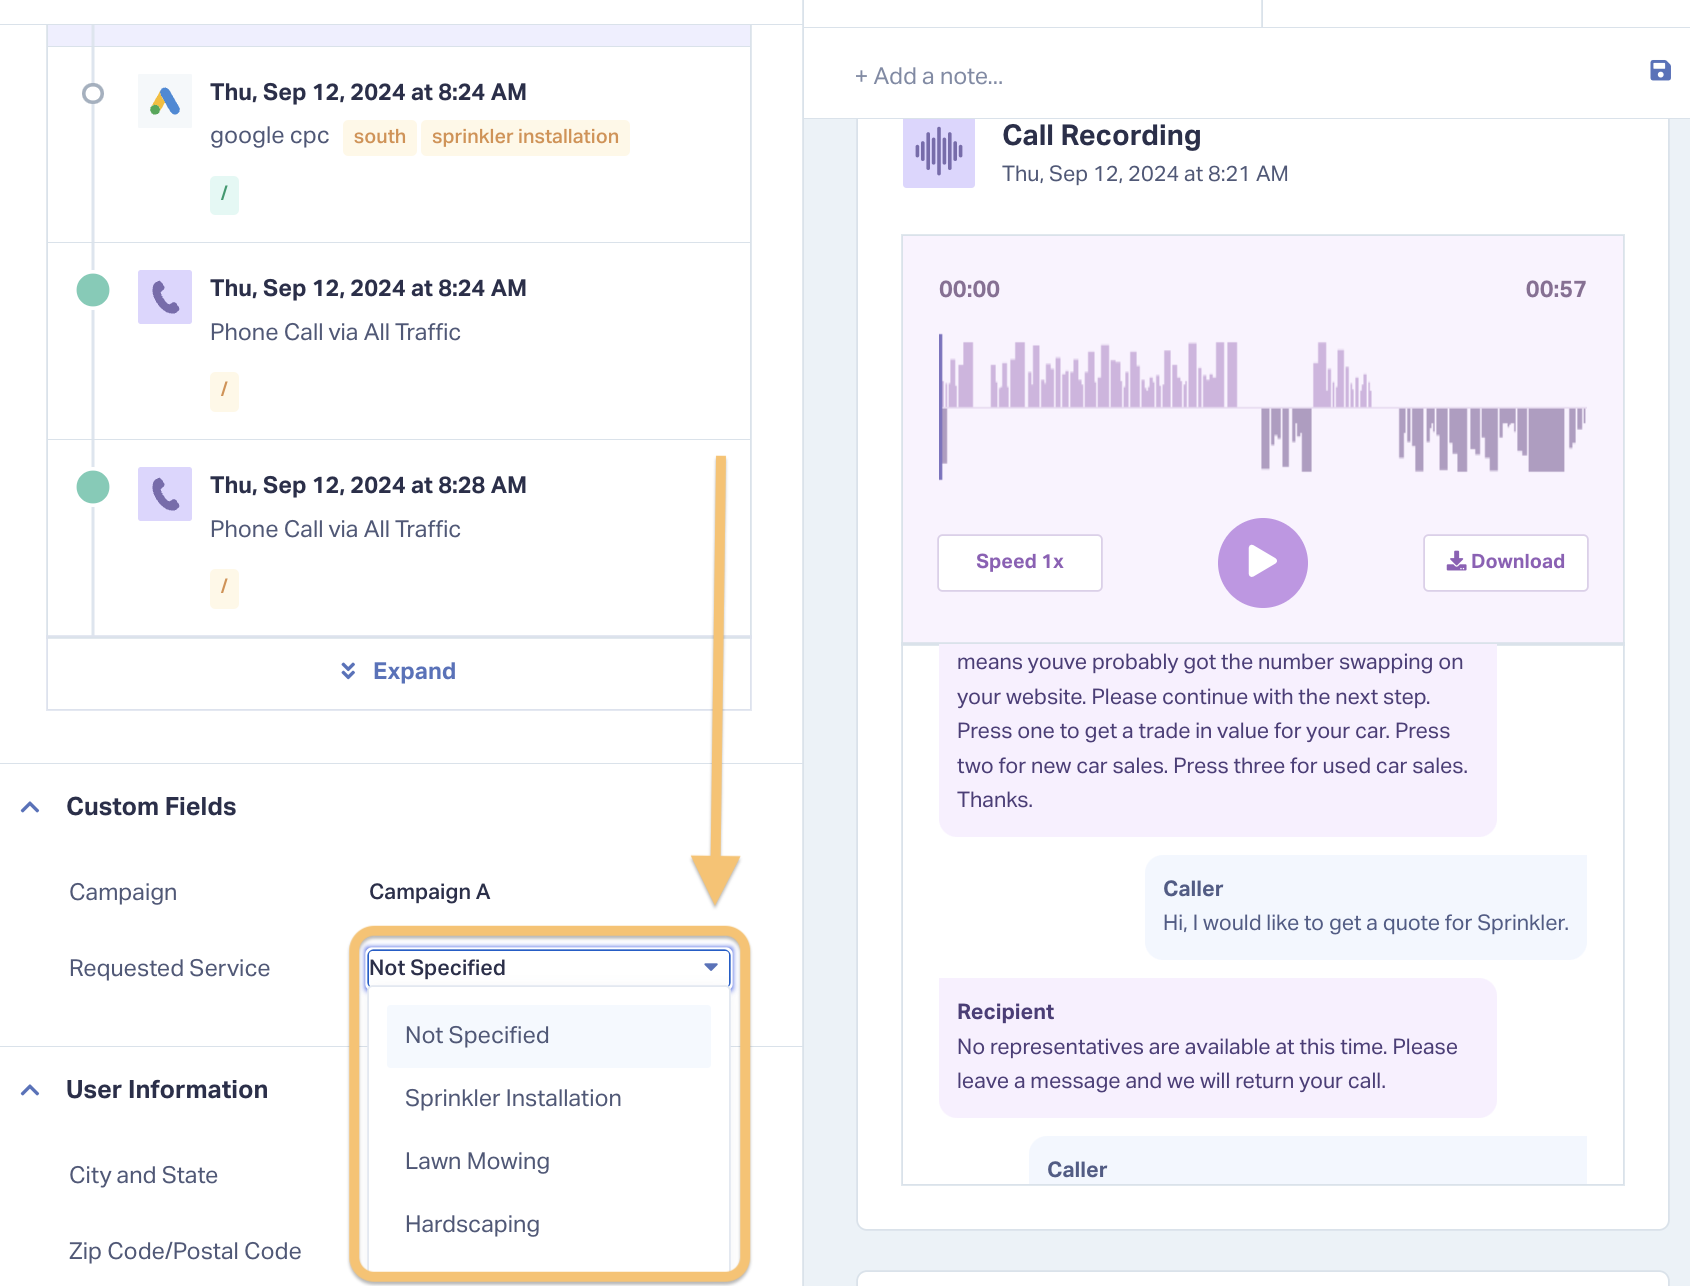This screenshot has width=1690, height=1286.
Task: Click the green slash tag under google cpc
Action: pos(224,194)
